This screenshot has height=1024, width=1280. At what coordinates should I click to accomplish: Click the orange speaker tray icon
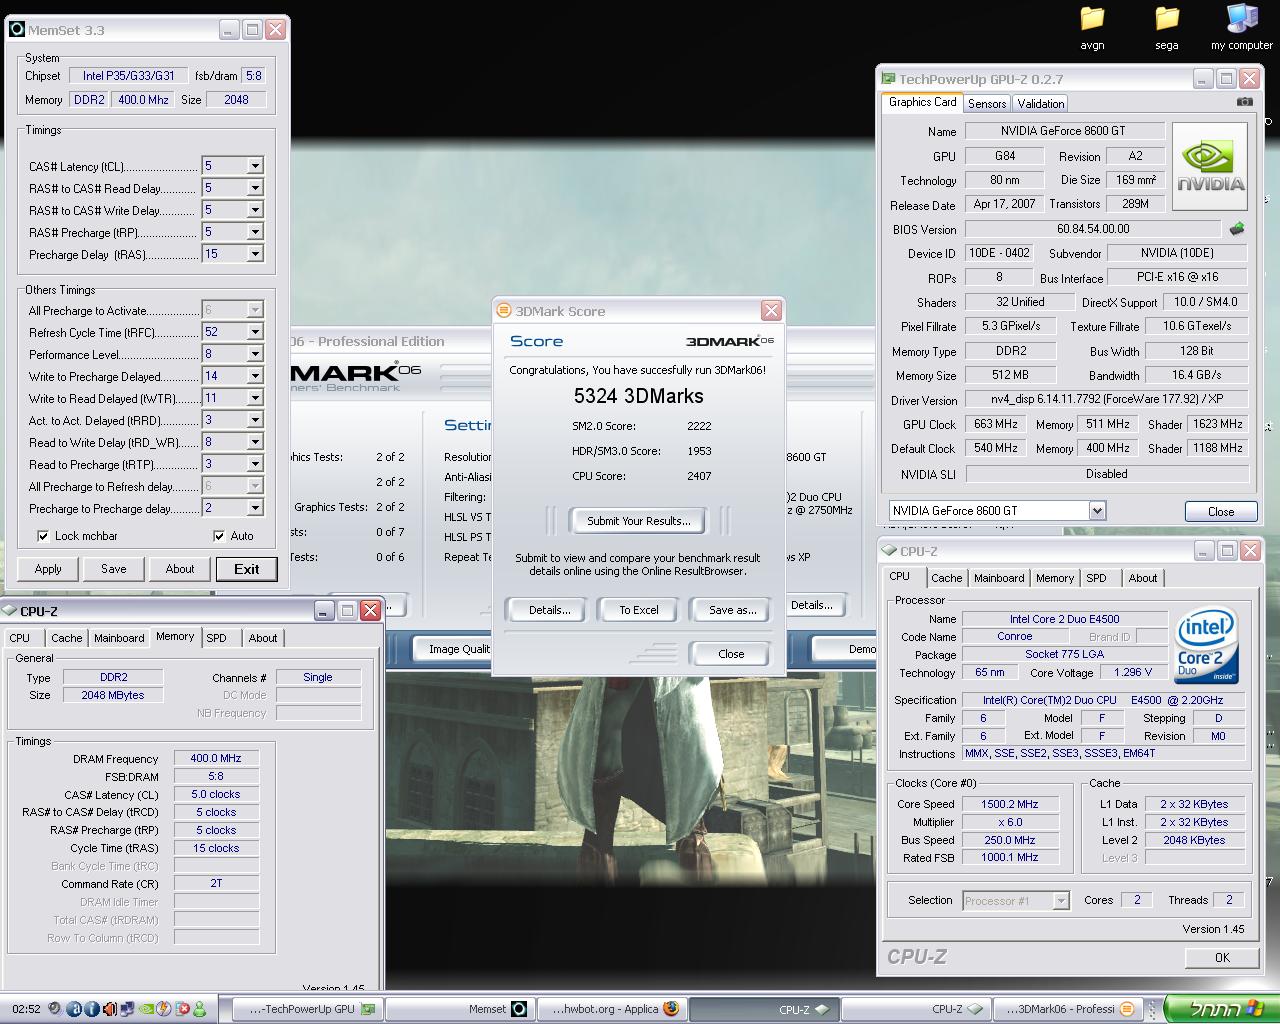[x=110, y=1009]
